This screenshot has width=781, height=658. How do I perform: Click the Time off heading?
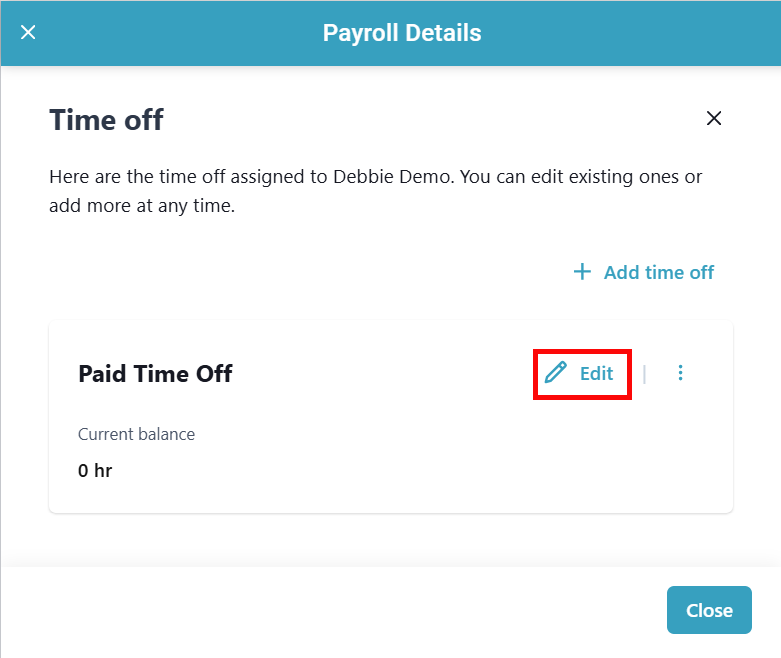pos(106,121)
